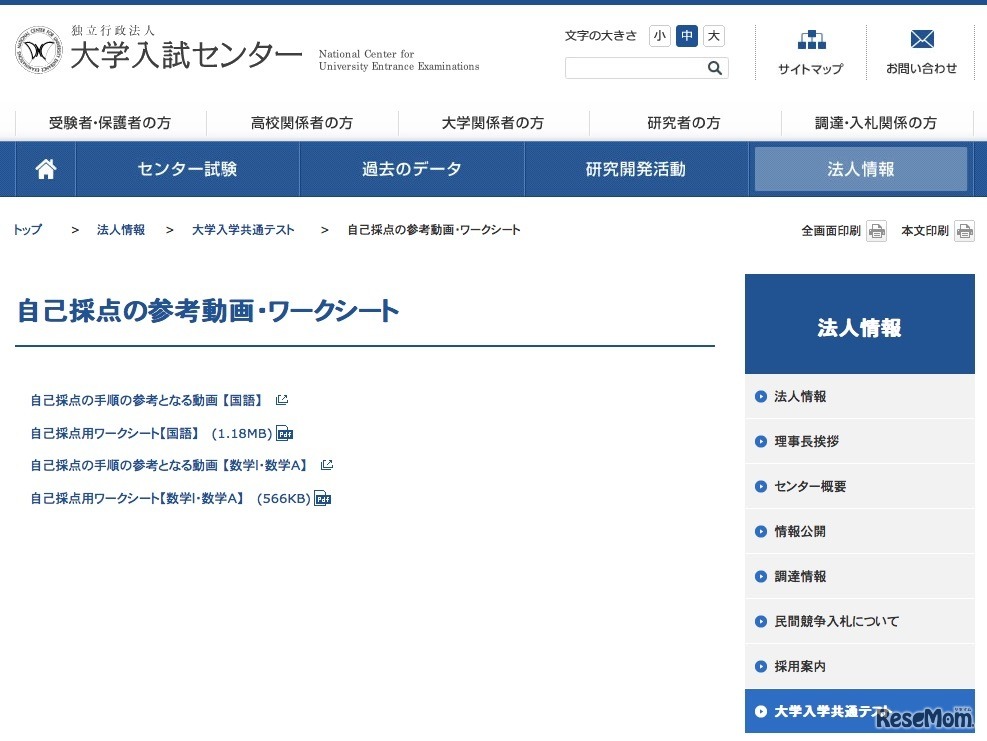This screenshot has height=741, width=987.
Task: Click the 本文印刷 printer icon
Action: 963,230
